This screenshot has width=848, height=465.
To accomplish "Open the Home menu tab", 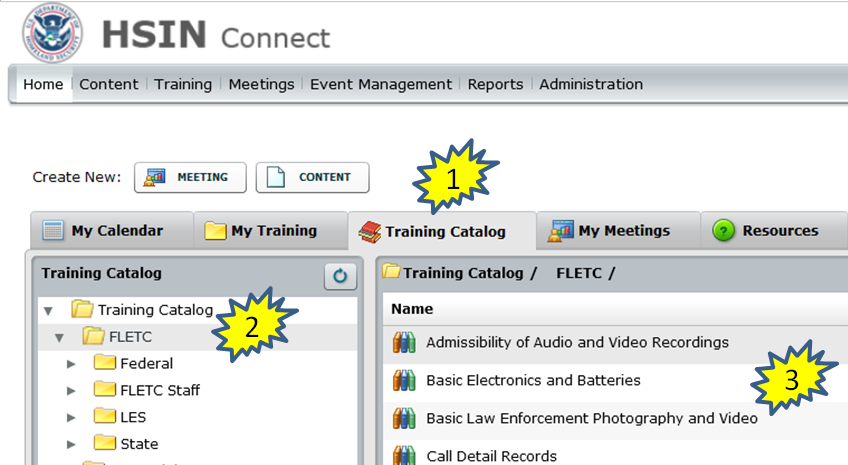I will coord(43,84).
